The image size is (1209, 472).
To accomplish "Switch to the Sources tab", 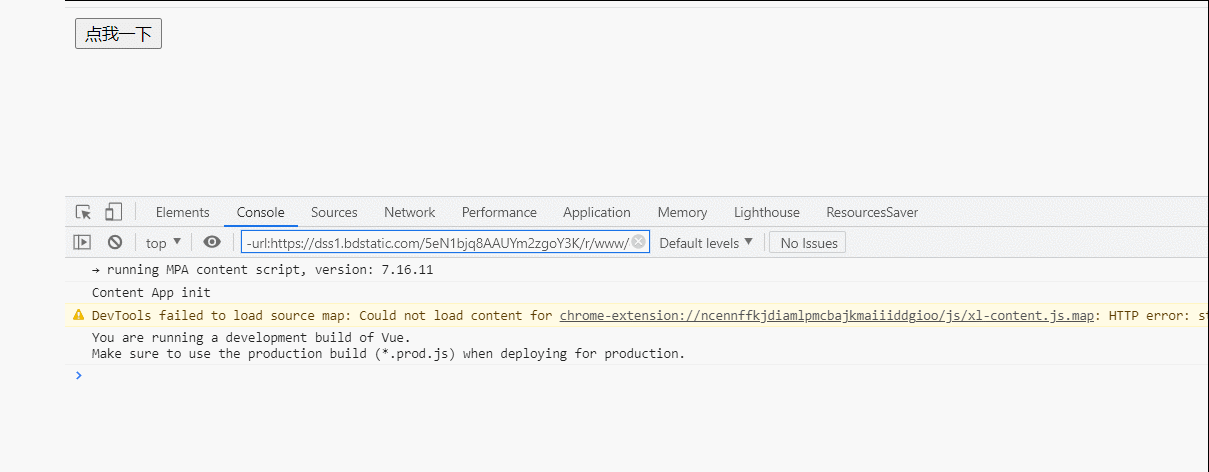I will (x=334, y=212).
